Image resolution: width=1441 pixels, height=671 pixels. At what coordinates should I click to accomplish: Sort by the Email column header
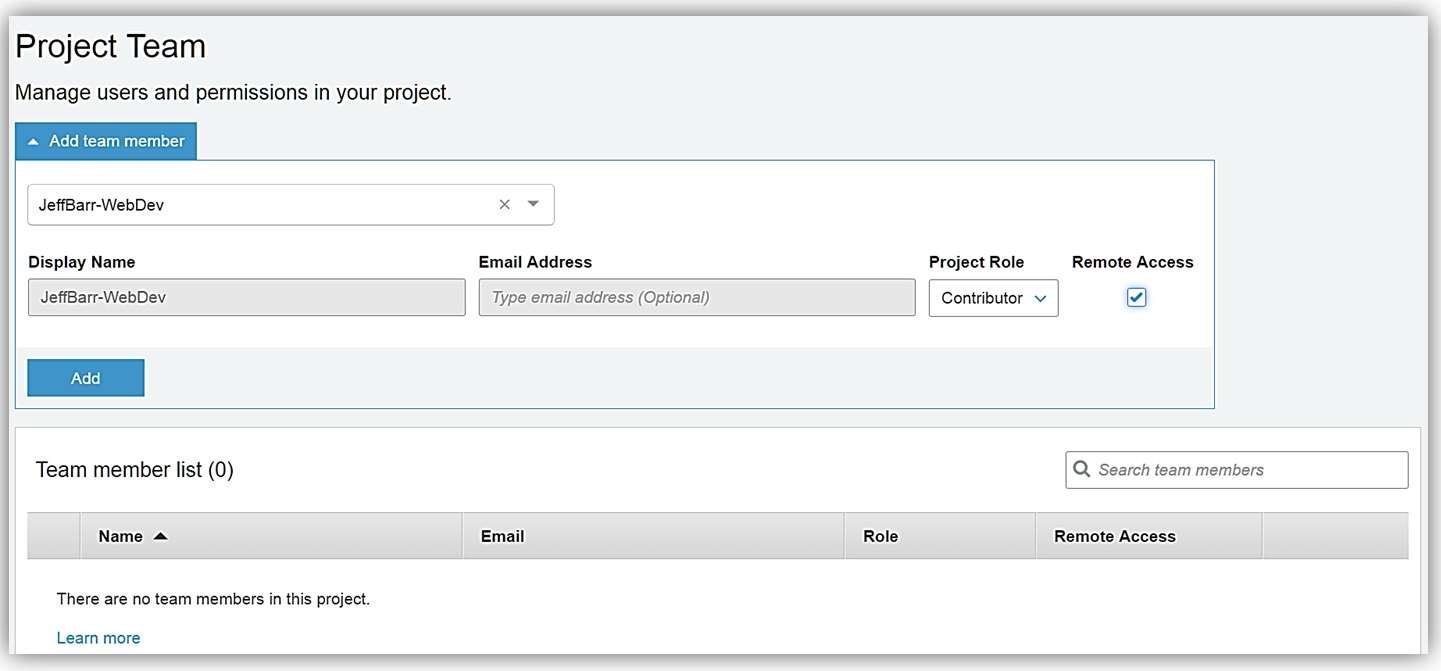502,536
